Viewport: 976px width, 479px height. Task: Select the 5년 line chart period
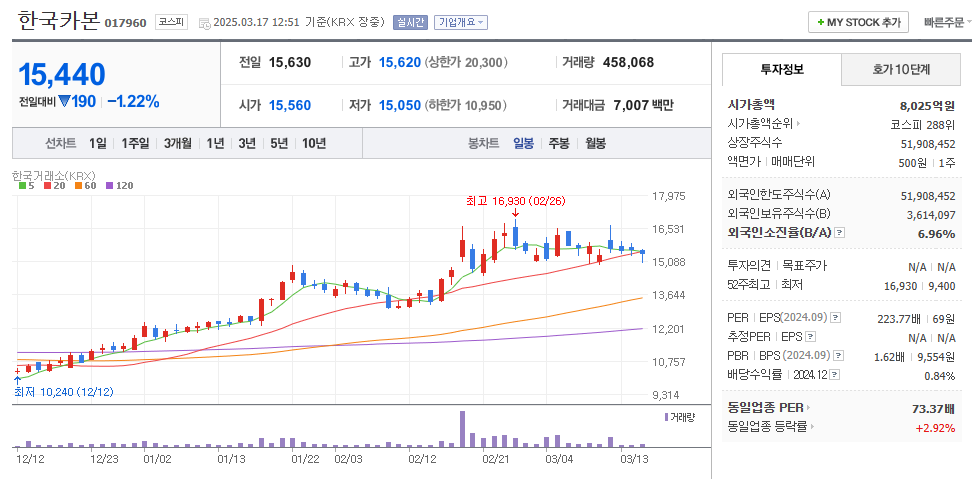click(x=279, y=144)
